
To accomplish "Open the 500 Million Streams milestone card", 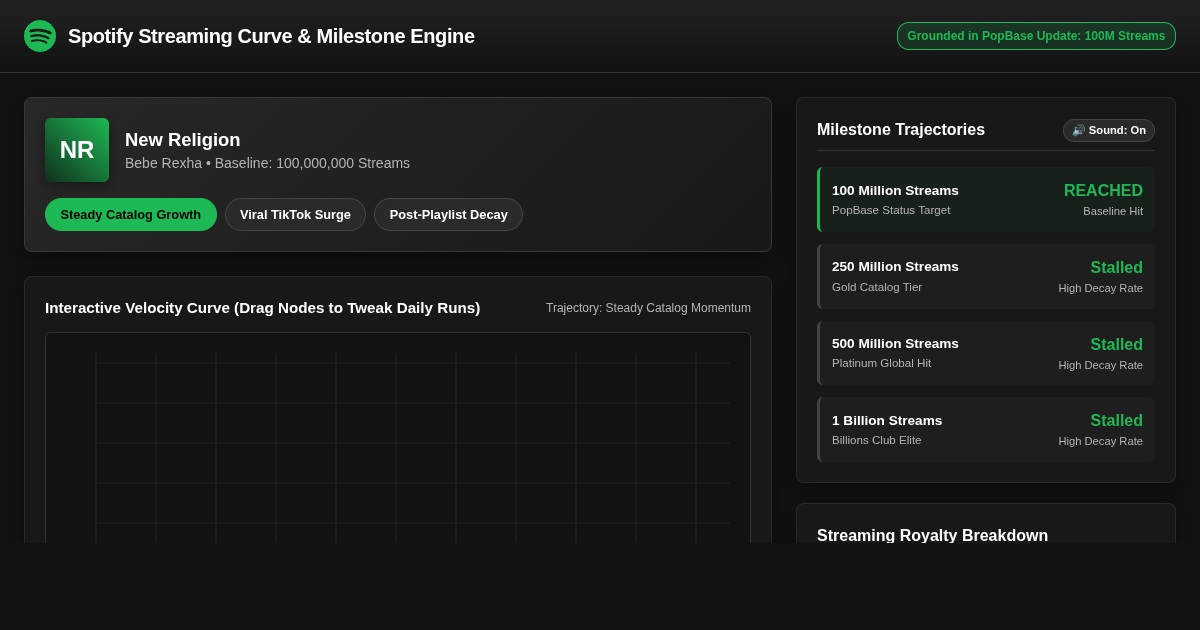I will coord(986,353).
